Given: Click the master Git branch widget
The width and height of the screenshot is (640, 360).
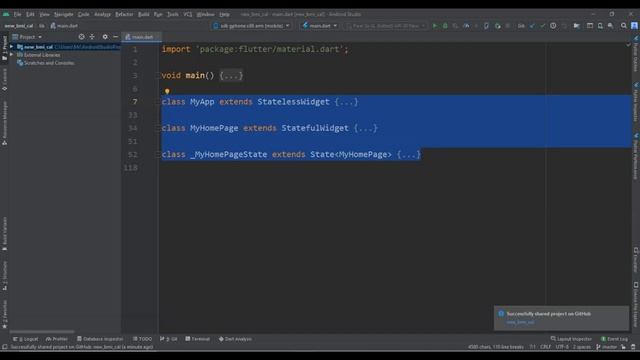Looking at the screenshot, I should pos(607,347).
